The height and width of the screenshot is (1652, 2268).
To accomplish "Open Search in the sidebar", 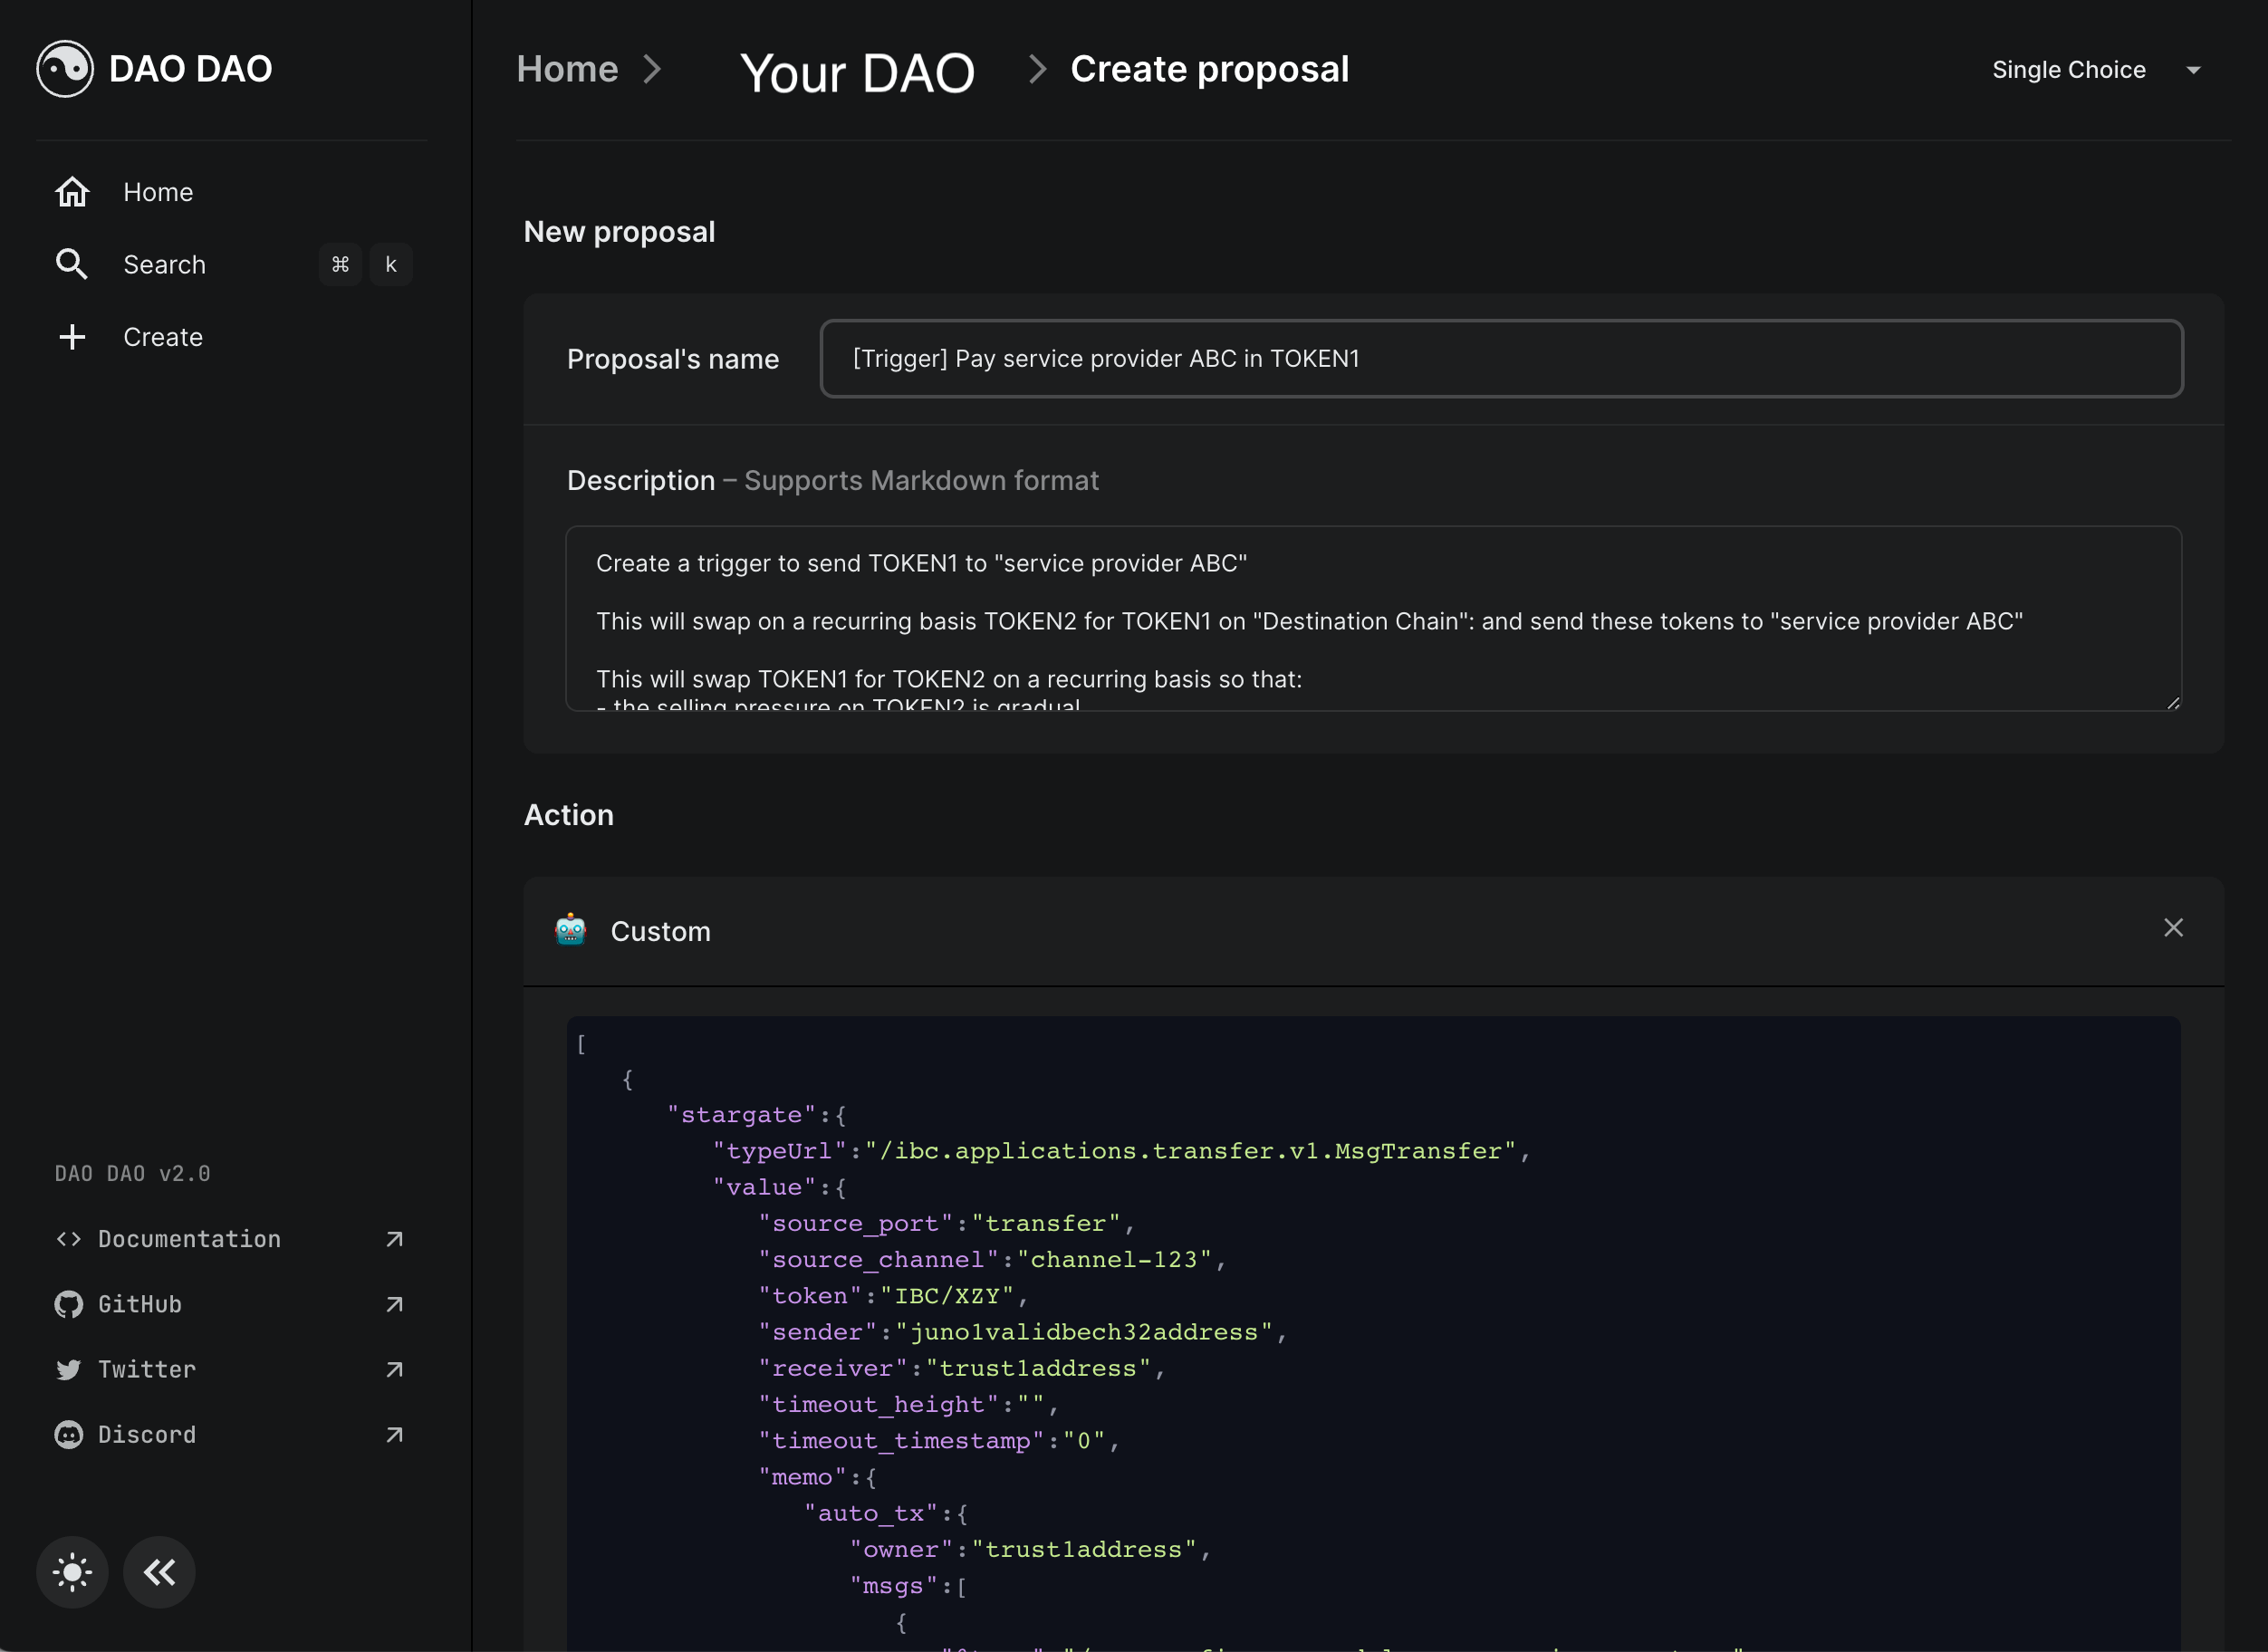I will (232, 264).
